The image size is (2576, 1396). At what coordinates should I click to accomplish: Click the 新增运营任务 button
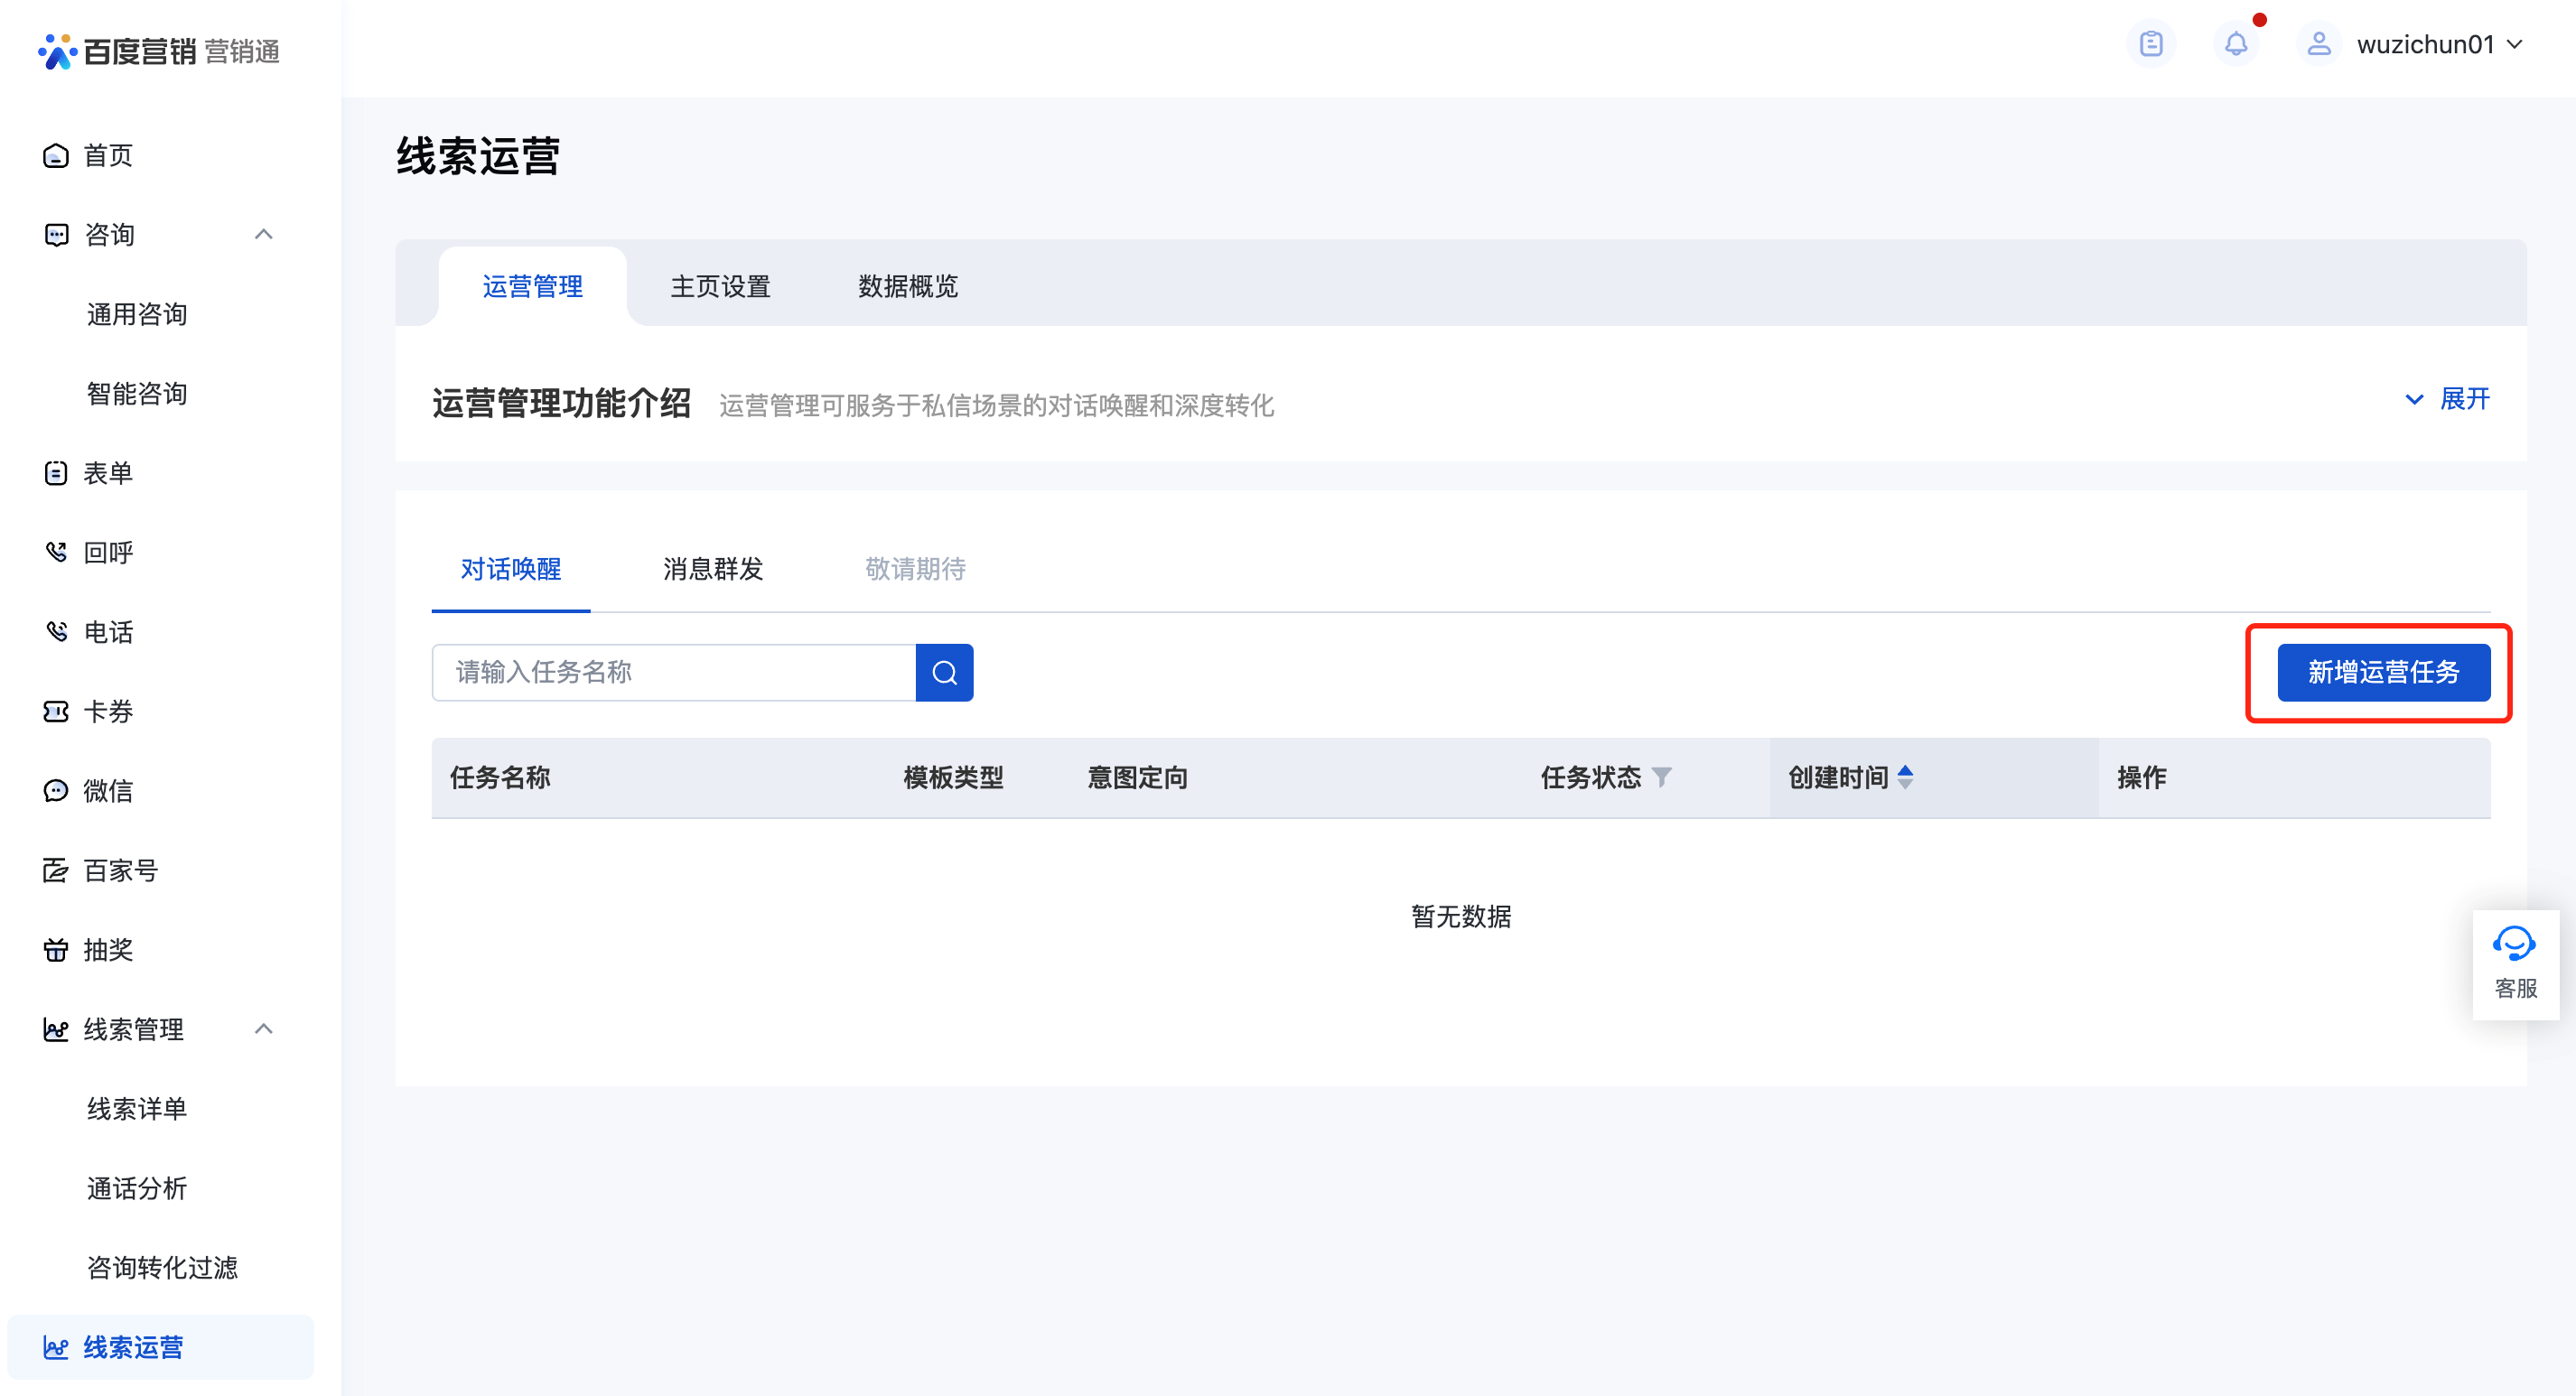pos(2383,672)
